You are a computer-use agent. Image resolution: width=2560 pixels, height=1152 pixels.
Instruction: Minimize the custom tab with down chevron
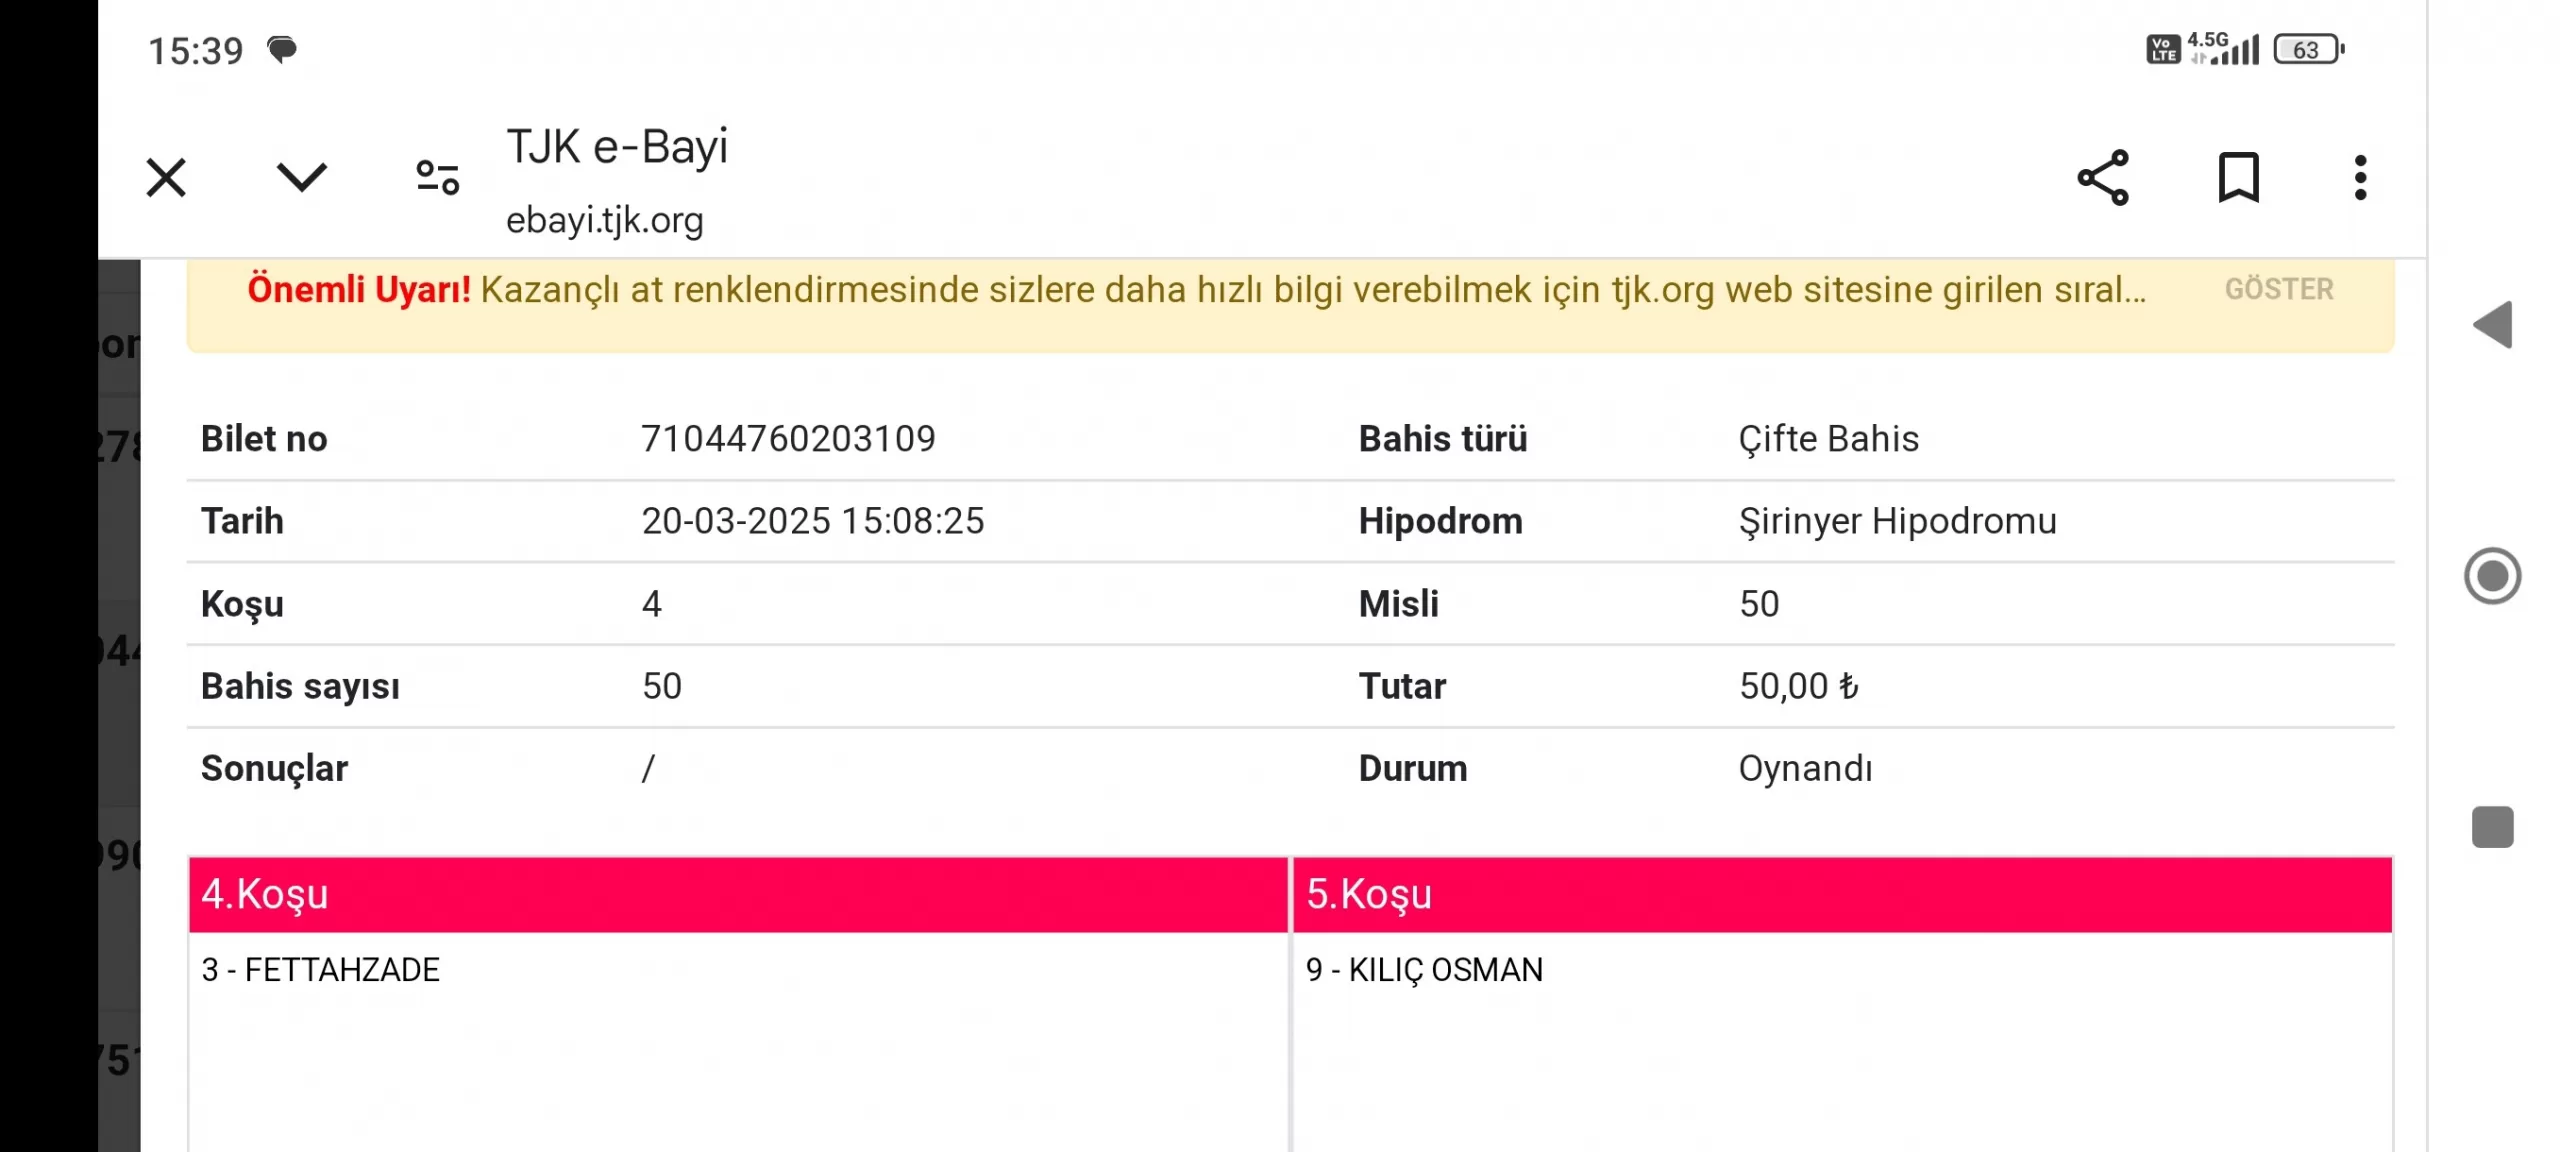click(301, 178)
